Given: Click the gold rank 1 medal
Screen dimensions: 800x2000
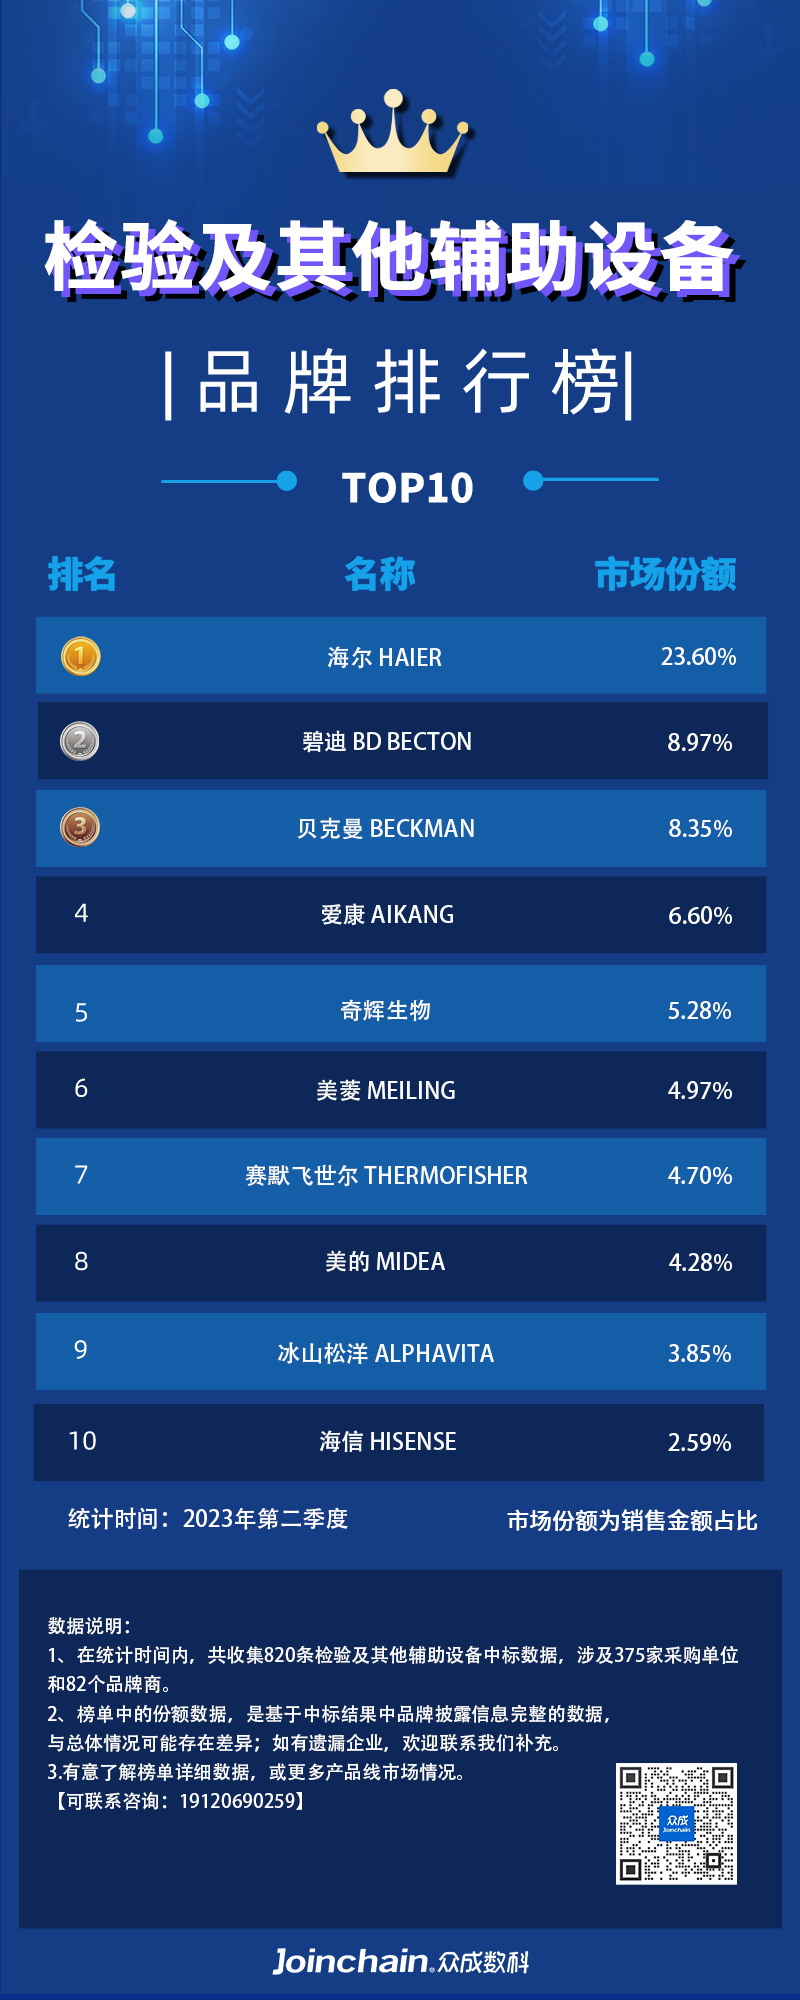Looking at the screenshot, I should pos(81,657).
